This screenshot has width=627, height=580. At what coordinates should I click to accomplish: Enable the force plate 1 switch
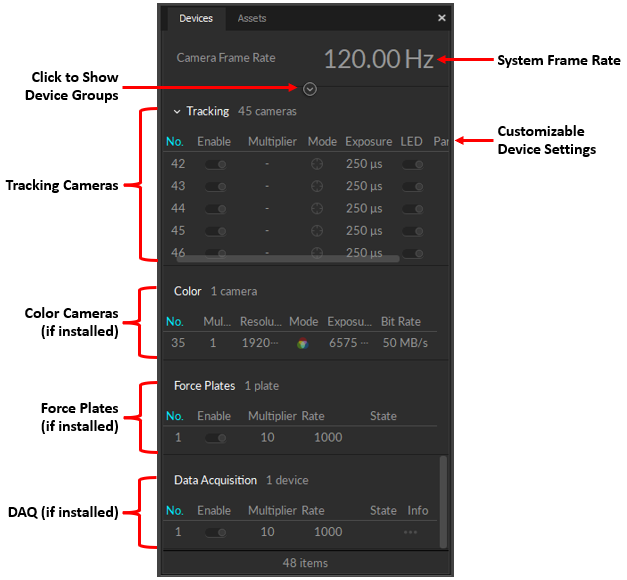coord(215,438)
